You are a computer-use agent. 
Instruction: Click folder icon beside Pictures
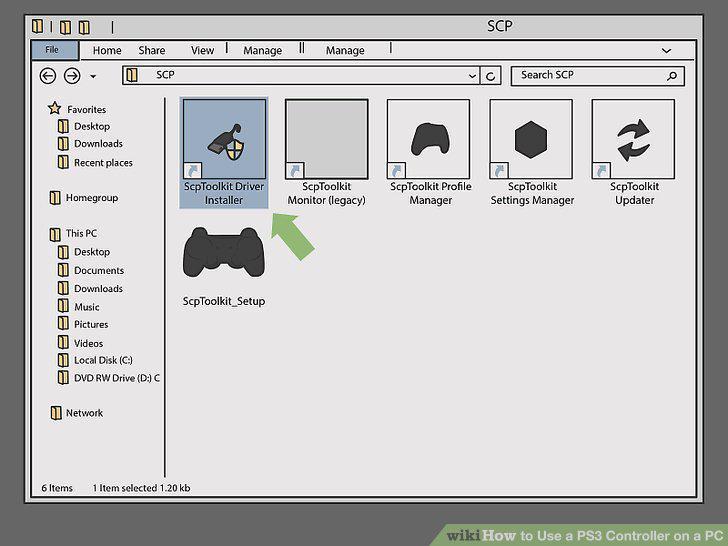point(63,324)
